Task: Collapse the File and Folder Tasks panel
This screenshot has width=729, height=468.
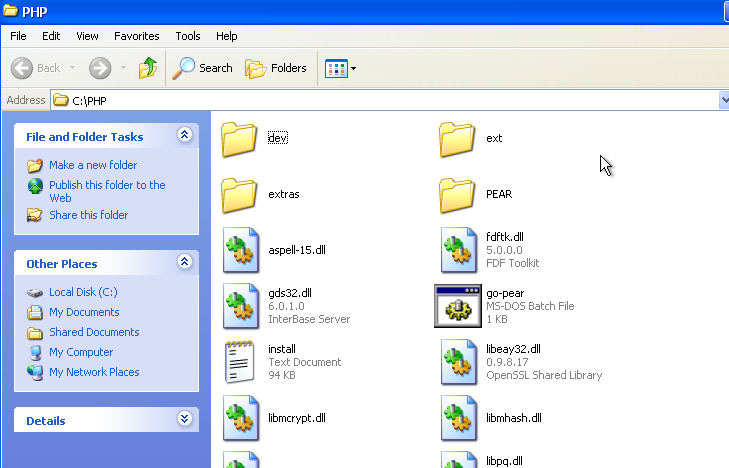Action: [184, 135]
